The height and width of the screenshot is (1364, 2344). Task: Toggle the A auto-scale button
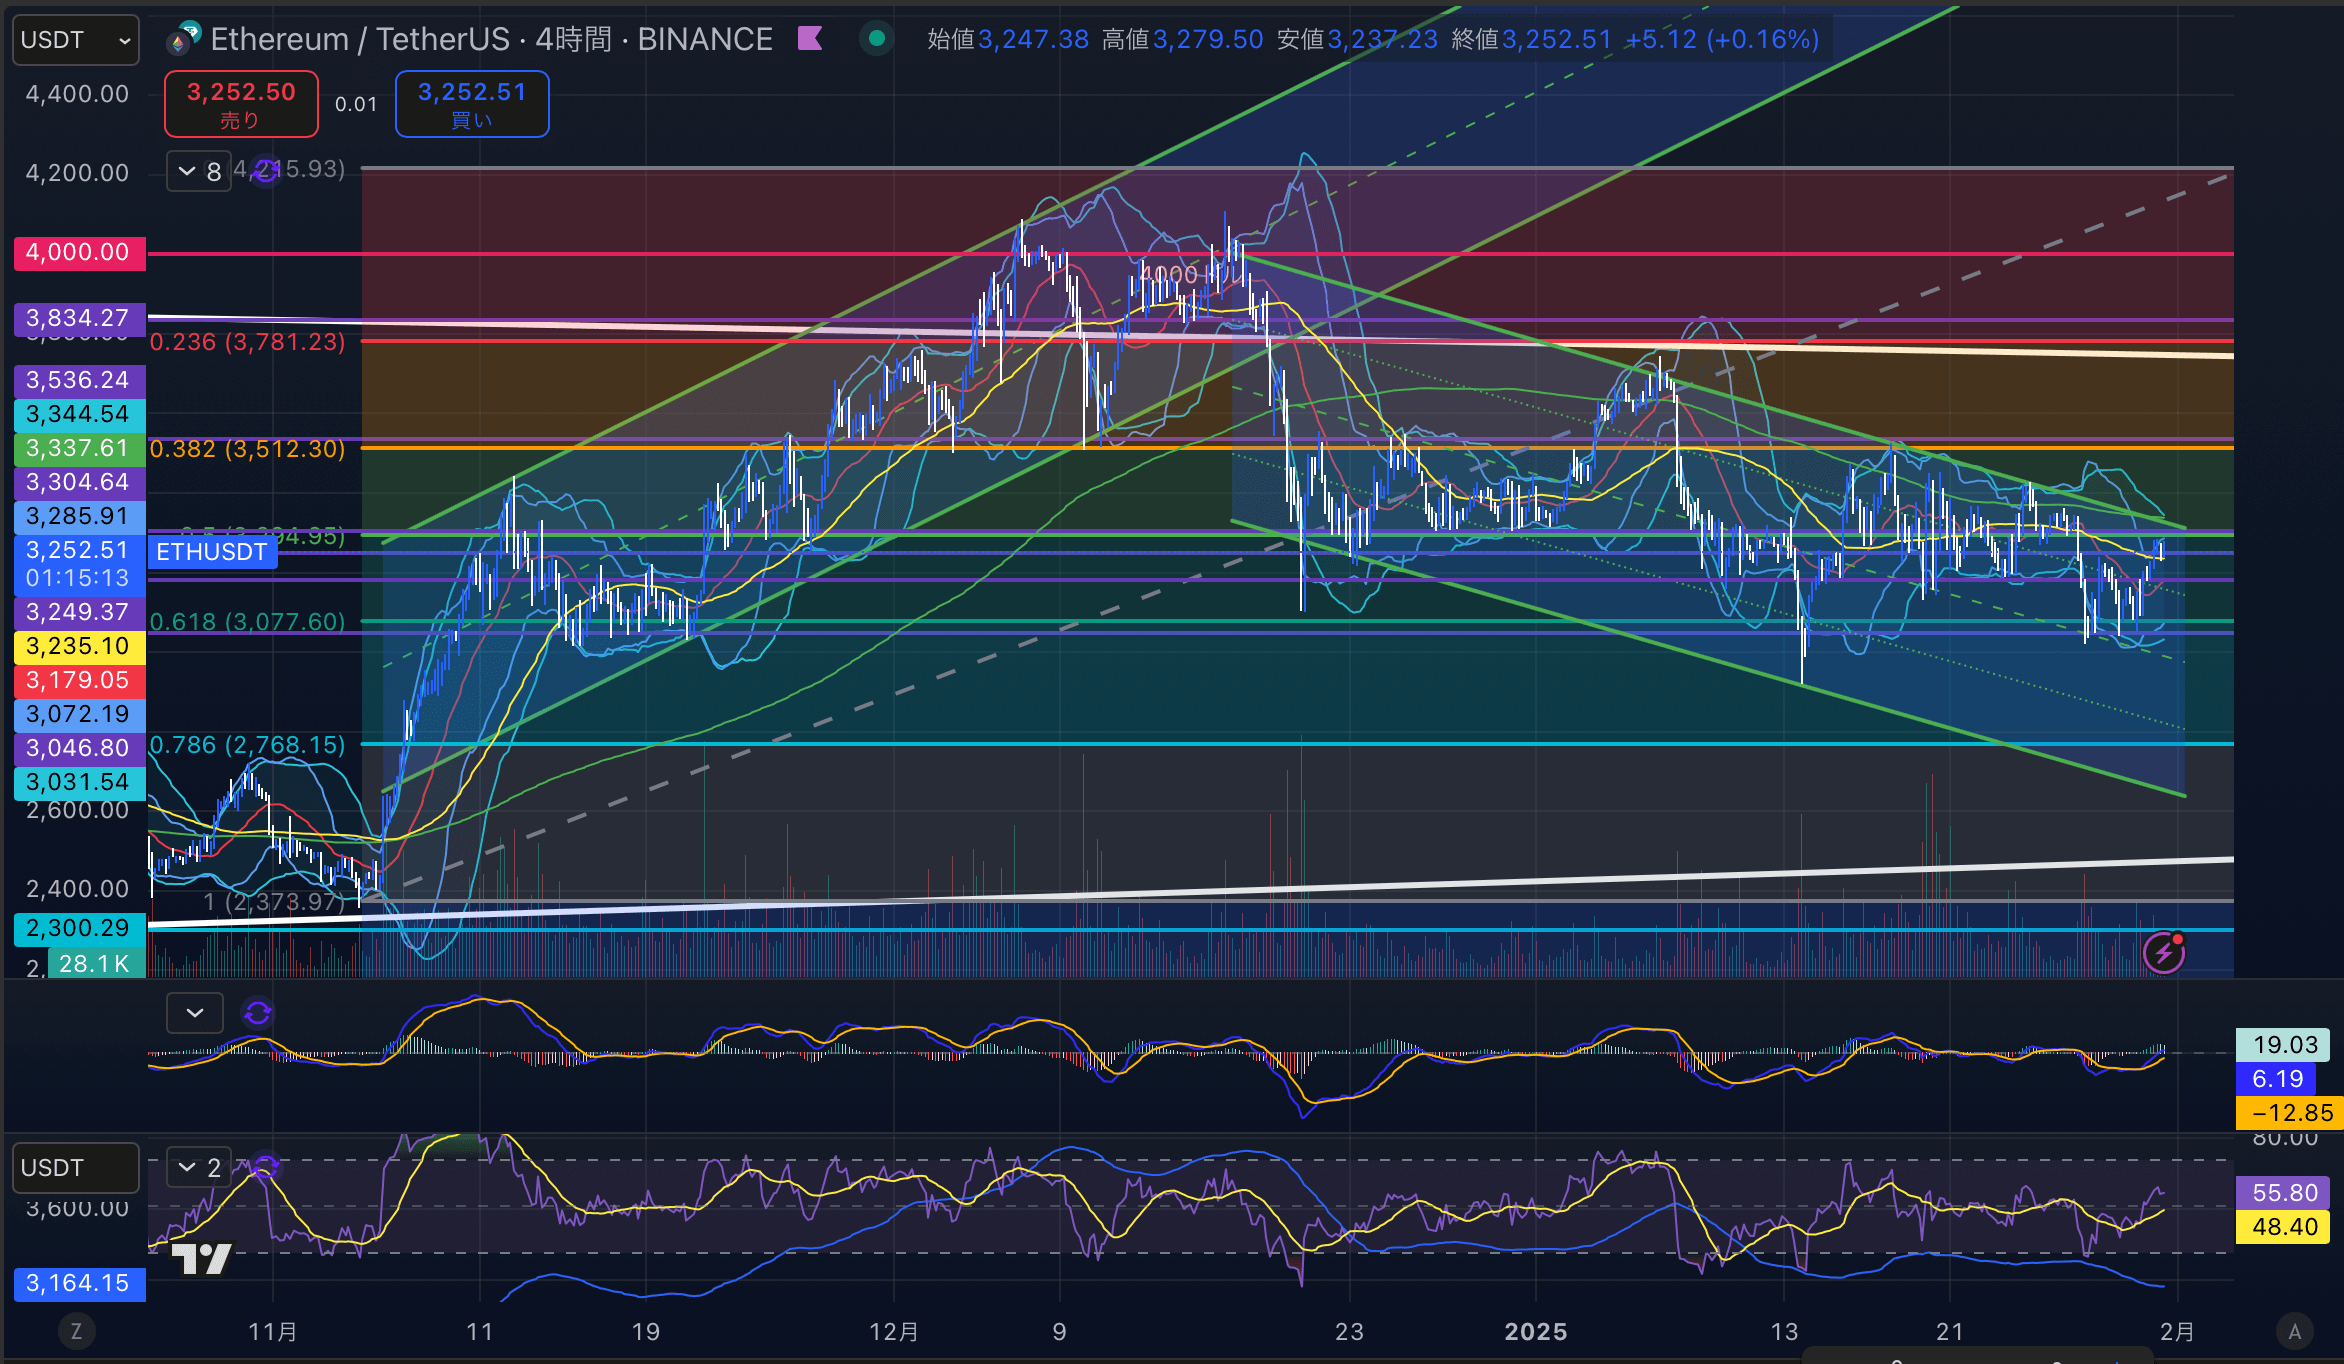click(x=2295, y=1331)
